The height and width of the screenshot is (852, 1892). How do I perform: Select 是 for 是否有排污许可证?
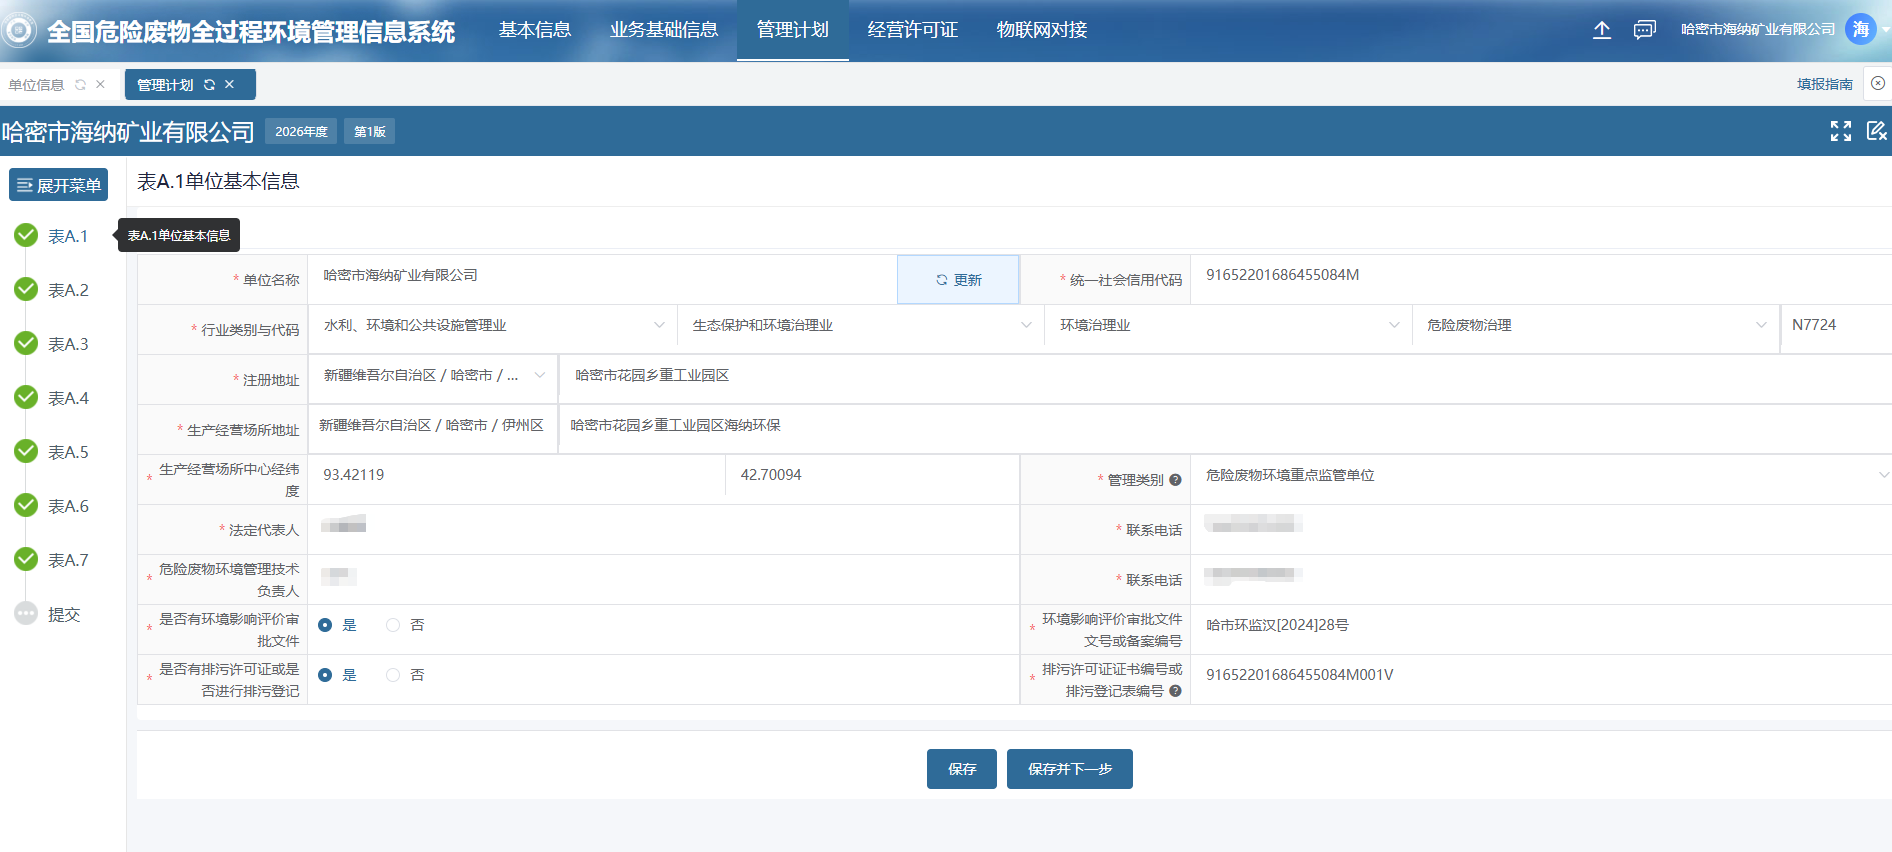325,675
